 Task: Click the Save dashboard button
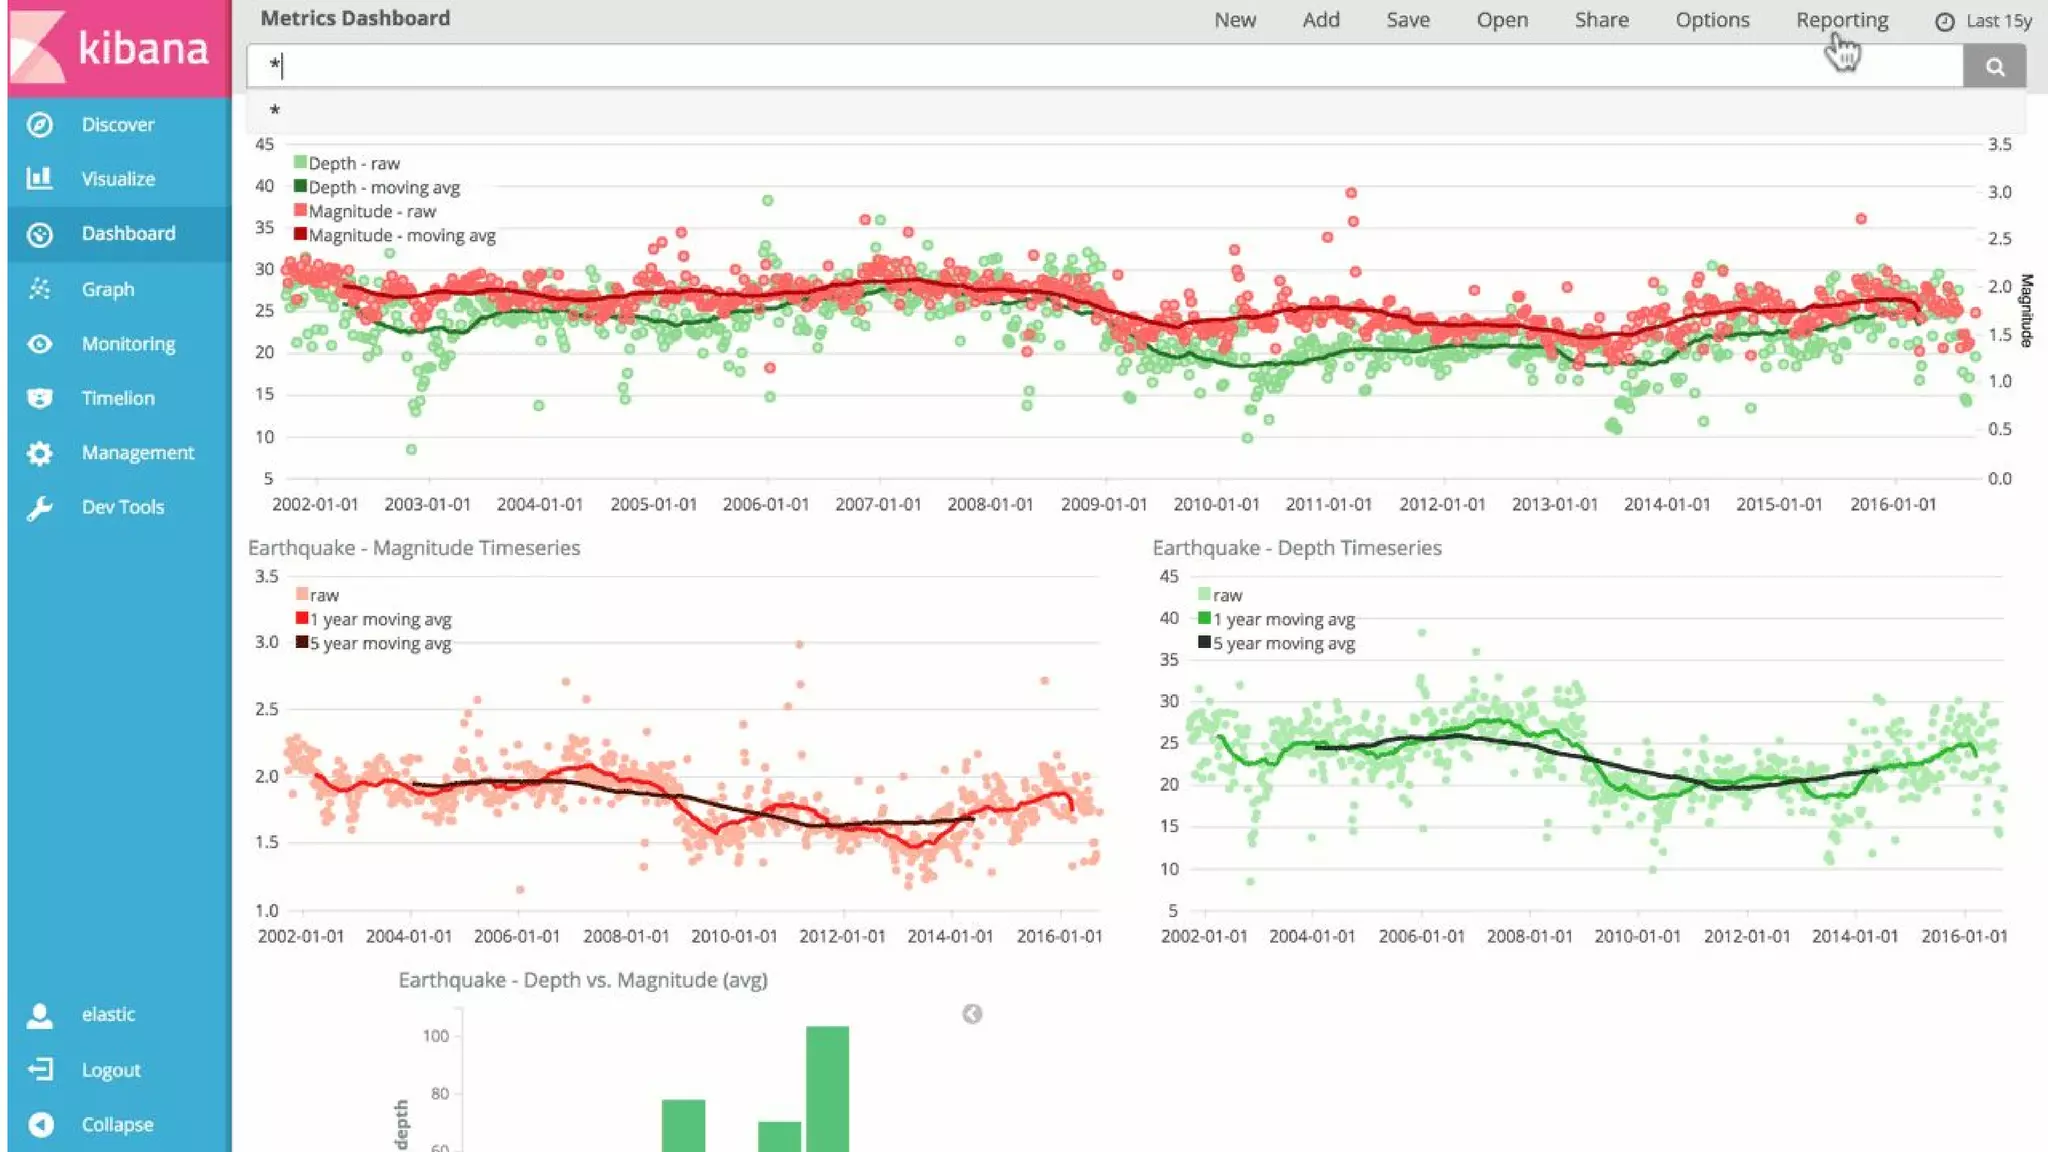coord(1407,20)
